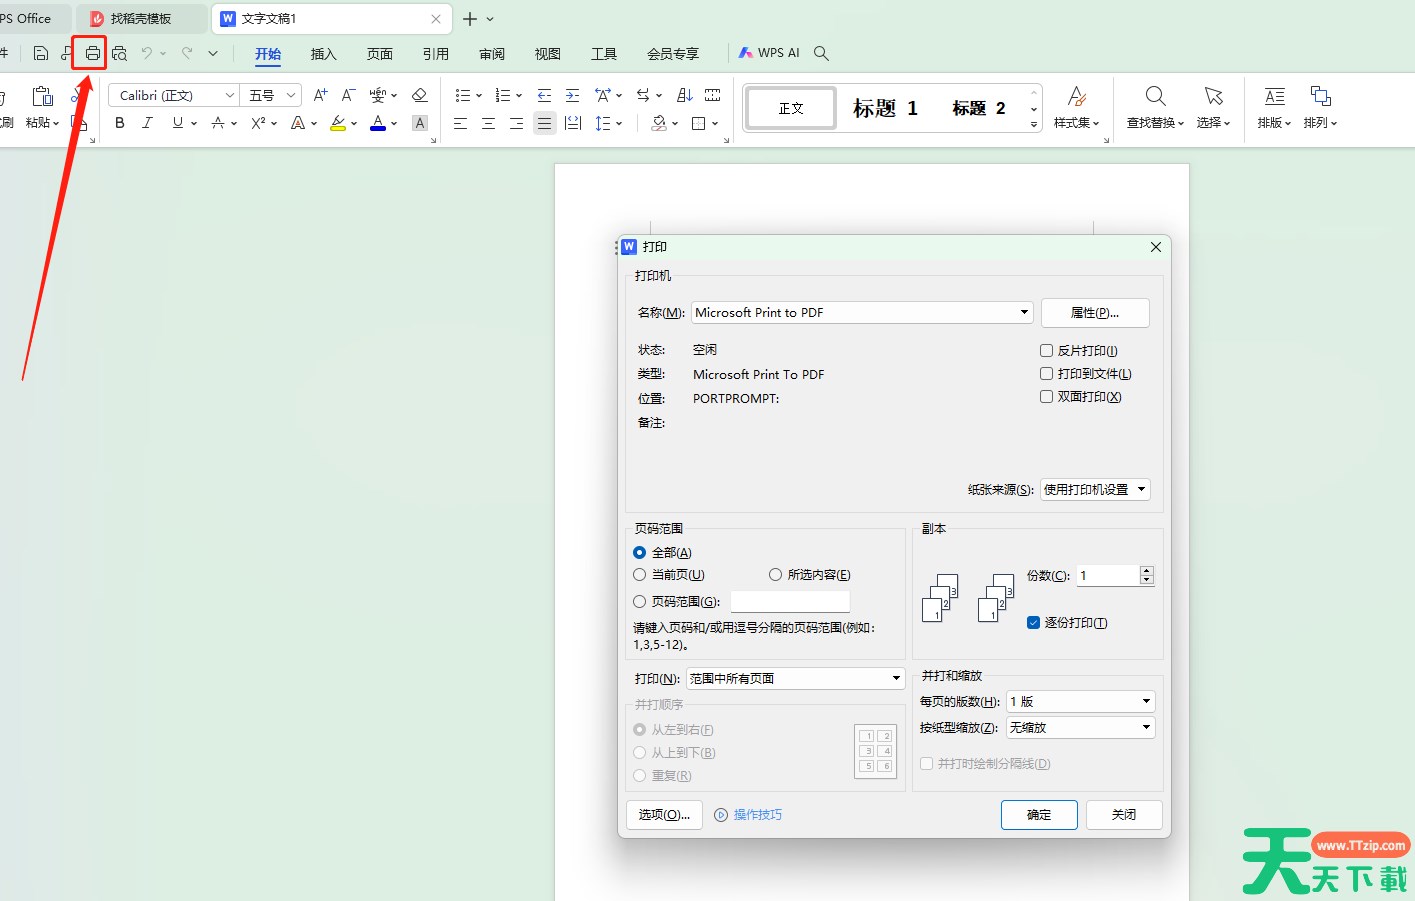Enable 双面打印 double-sided printing
Image resolution: width=1415 pixels, height=901 pixels.
click(1047, 397)
